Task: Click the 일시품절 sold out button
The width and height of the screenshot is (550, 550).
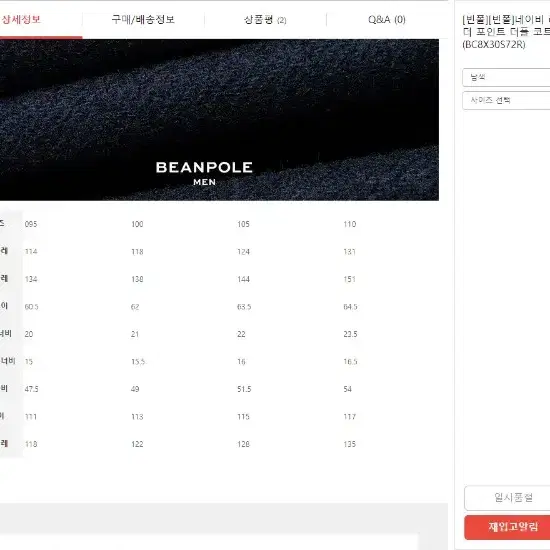Action: (x=507, y=498)
